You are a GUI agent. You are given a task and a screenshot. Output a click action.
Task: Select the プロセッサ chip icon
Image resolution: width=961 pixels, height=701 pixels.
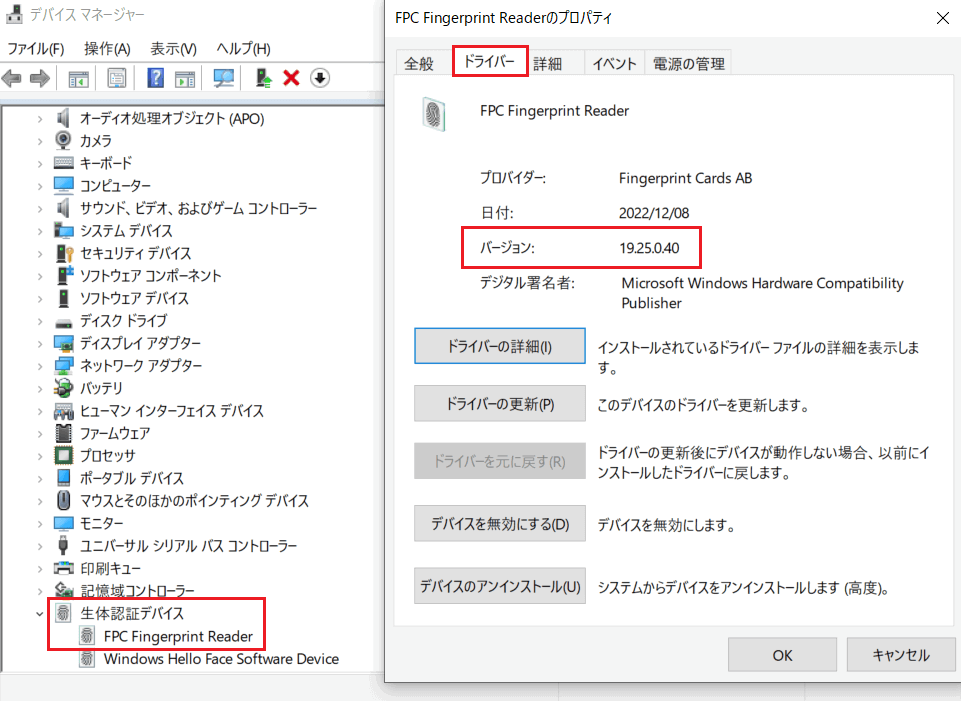(x=63, y=455)
